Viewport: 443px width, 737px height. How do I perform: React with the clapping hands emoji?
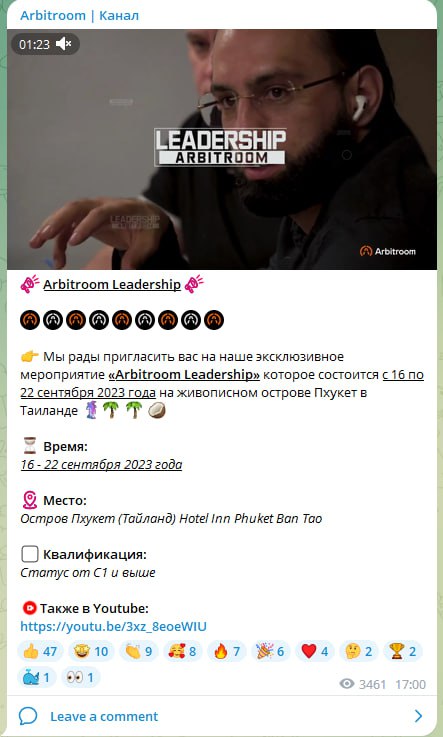tap(139, 651)
